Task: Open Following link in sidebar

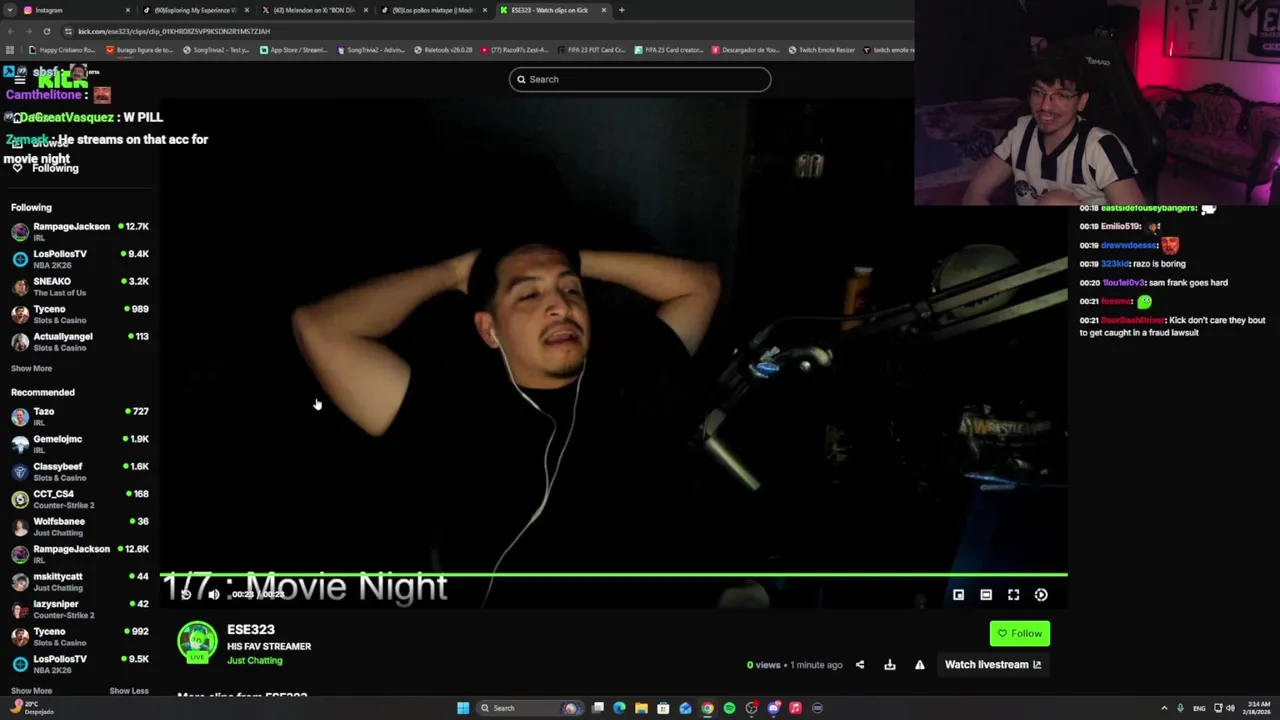Action: tap(46, 168)
